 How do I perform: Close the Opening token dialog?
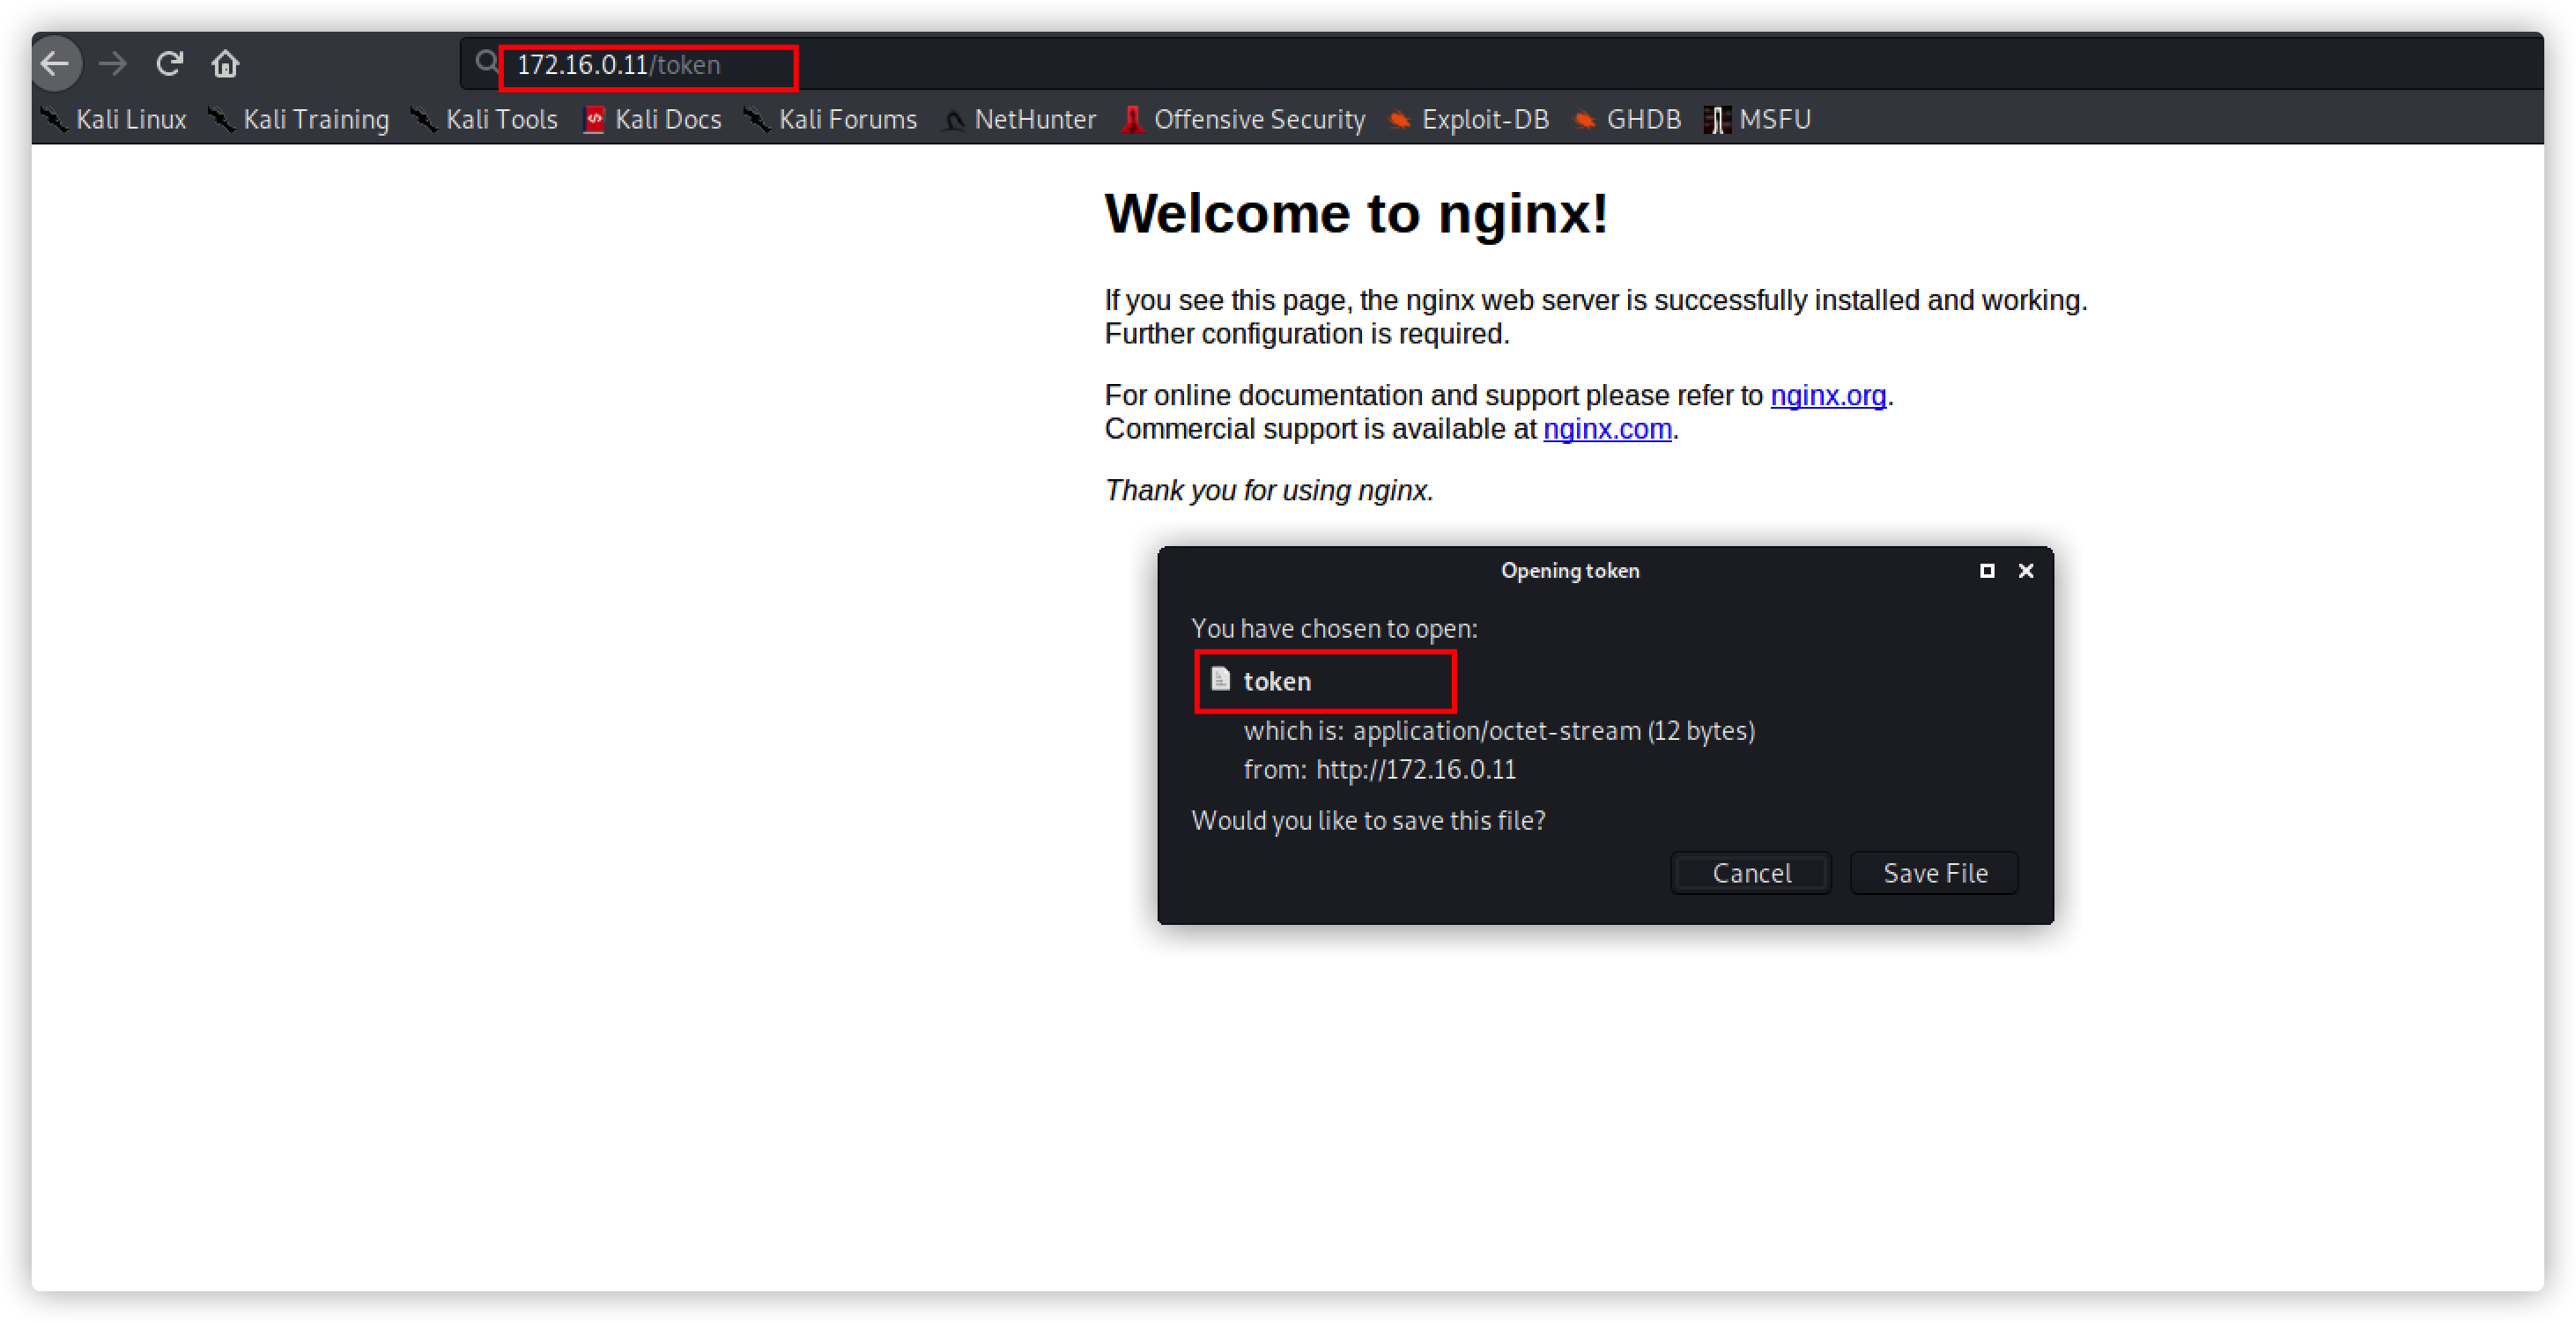[x=2025, y=570]
